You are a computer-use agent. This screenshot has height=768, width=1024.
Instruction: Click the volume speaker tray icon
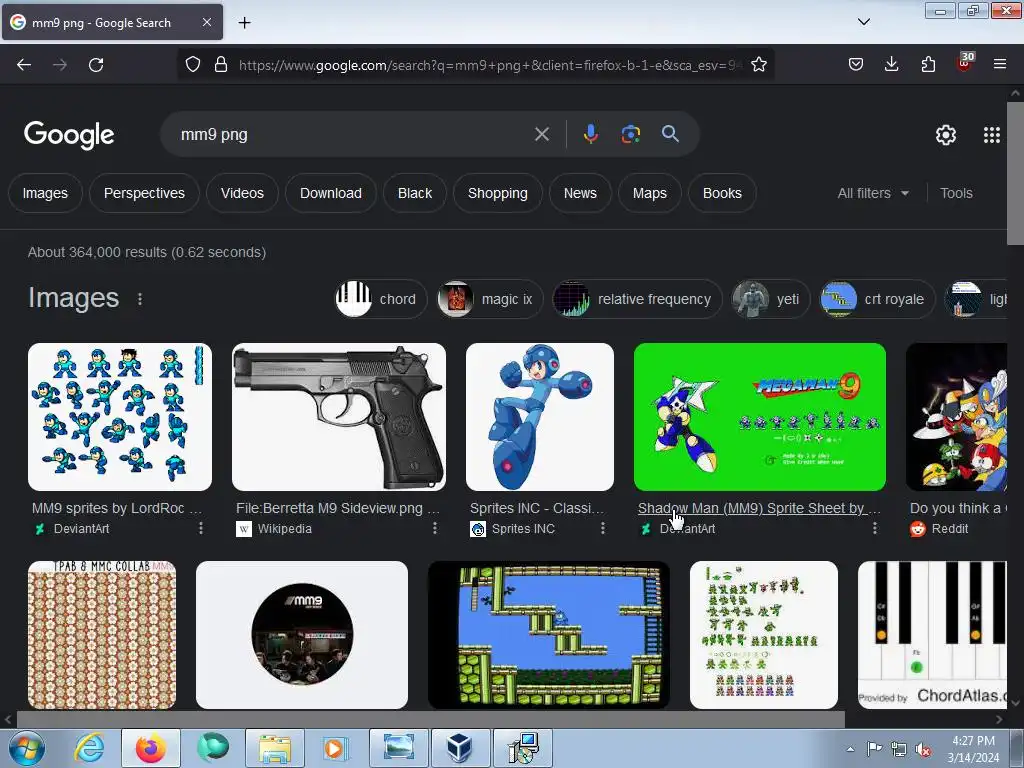coord(923,749)
